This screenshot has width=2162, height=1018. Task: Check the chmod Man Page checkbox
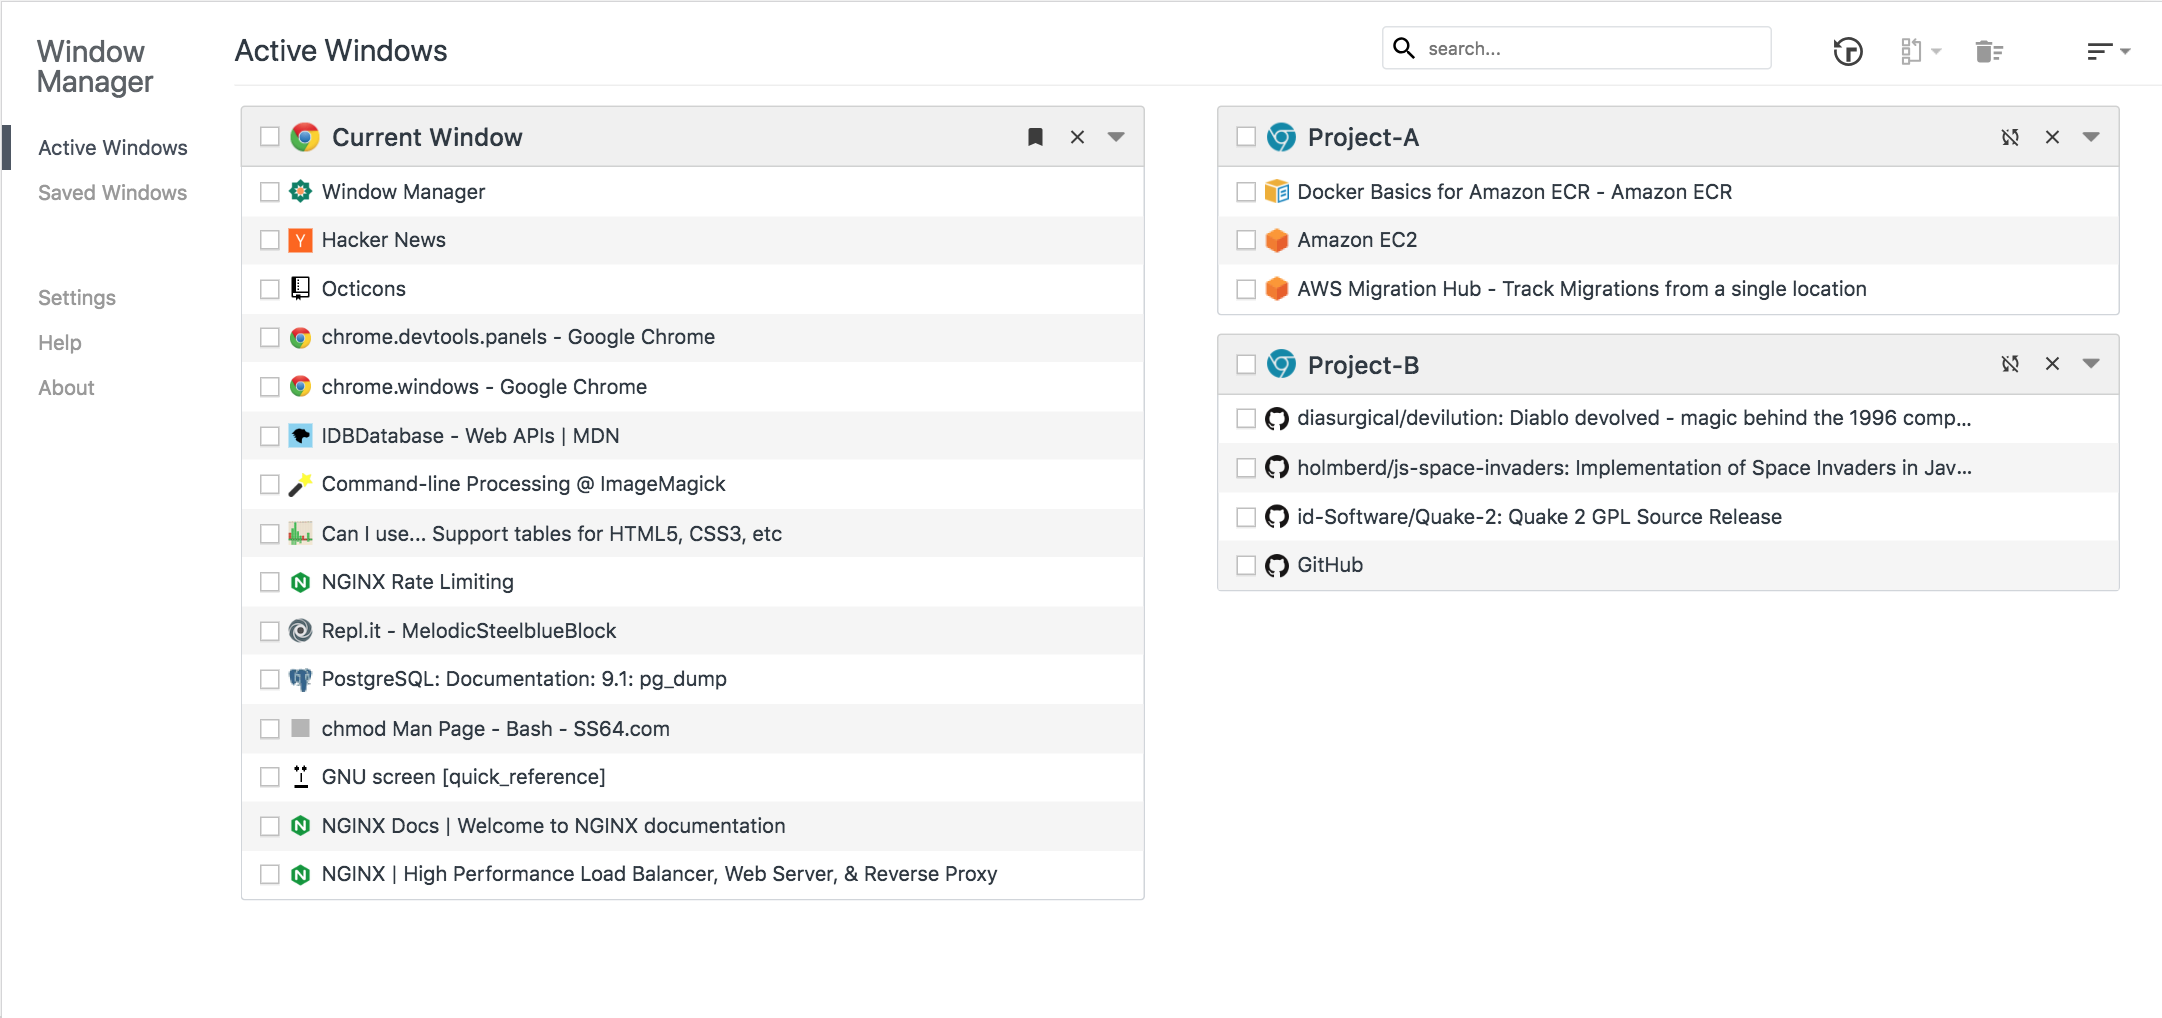point(270,729)
